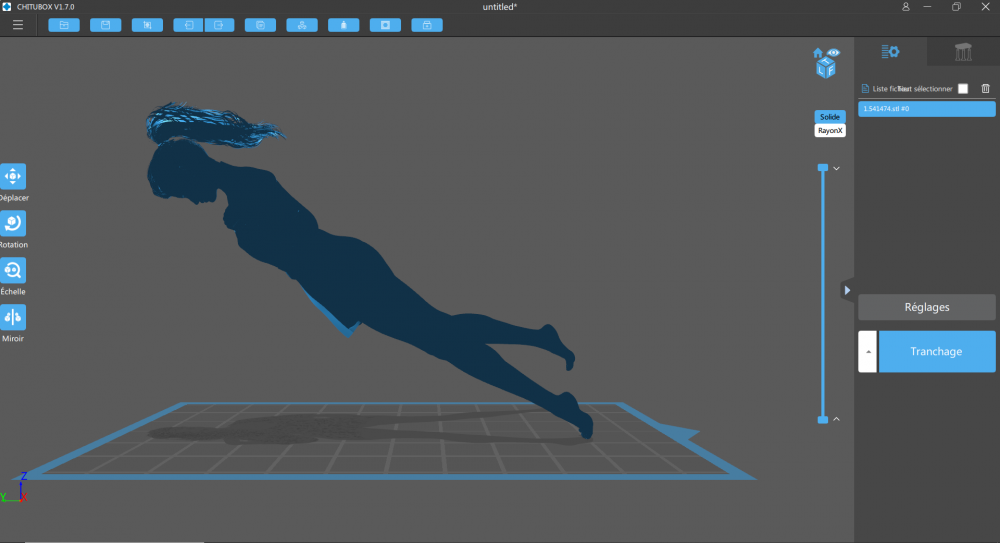Tick the Tout sélectionner checkbox
The width and height of the screenshot is (1000, 543).
(963, 89)
